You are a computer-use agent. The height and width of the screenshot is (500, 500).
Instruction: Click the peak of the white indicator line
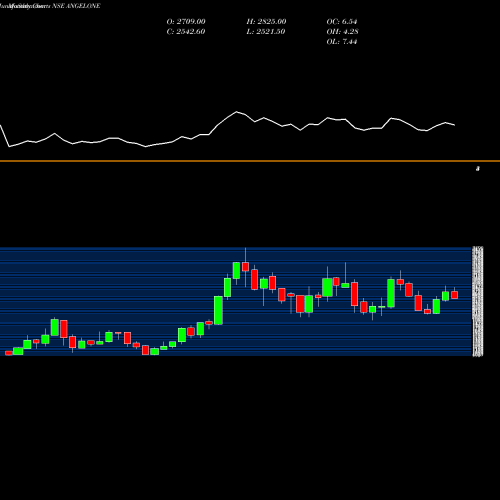tap(237, 112)
